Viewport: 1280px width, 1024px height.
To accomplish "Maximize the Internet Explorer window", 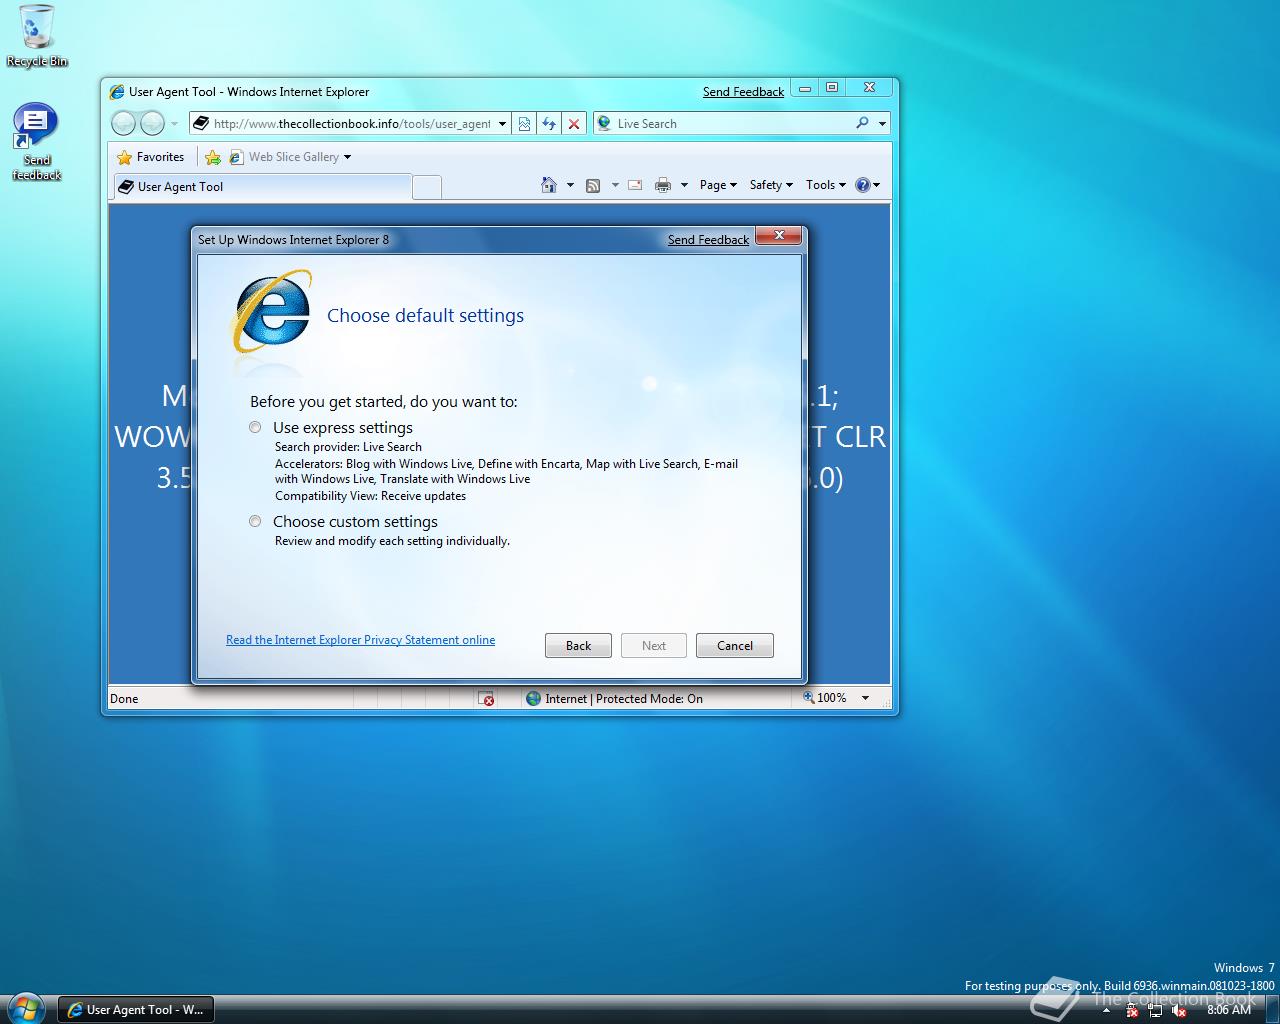I will pyautogui.click(x=832, y=88).
